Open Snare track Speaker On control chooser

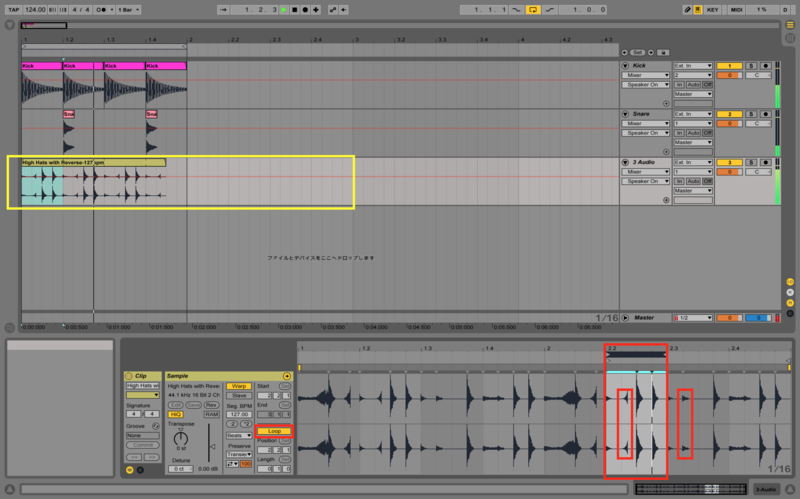(645, 133)
